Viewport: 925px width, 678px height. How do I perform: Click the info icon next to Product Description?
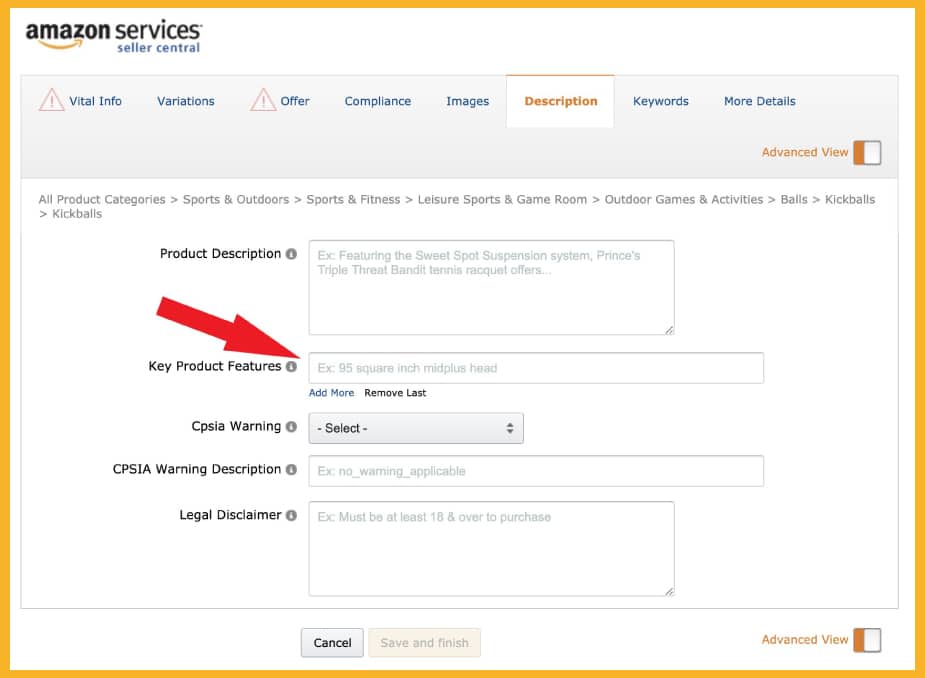tap(293, 254)
